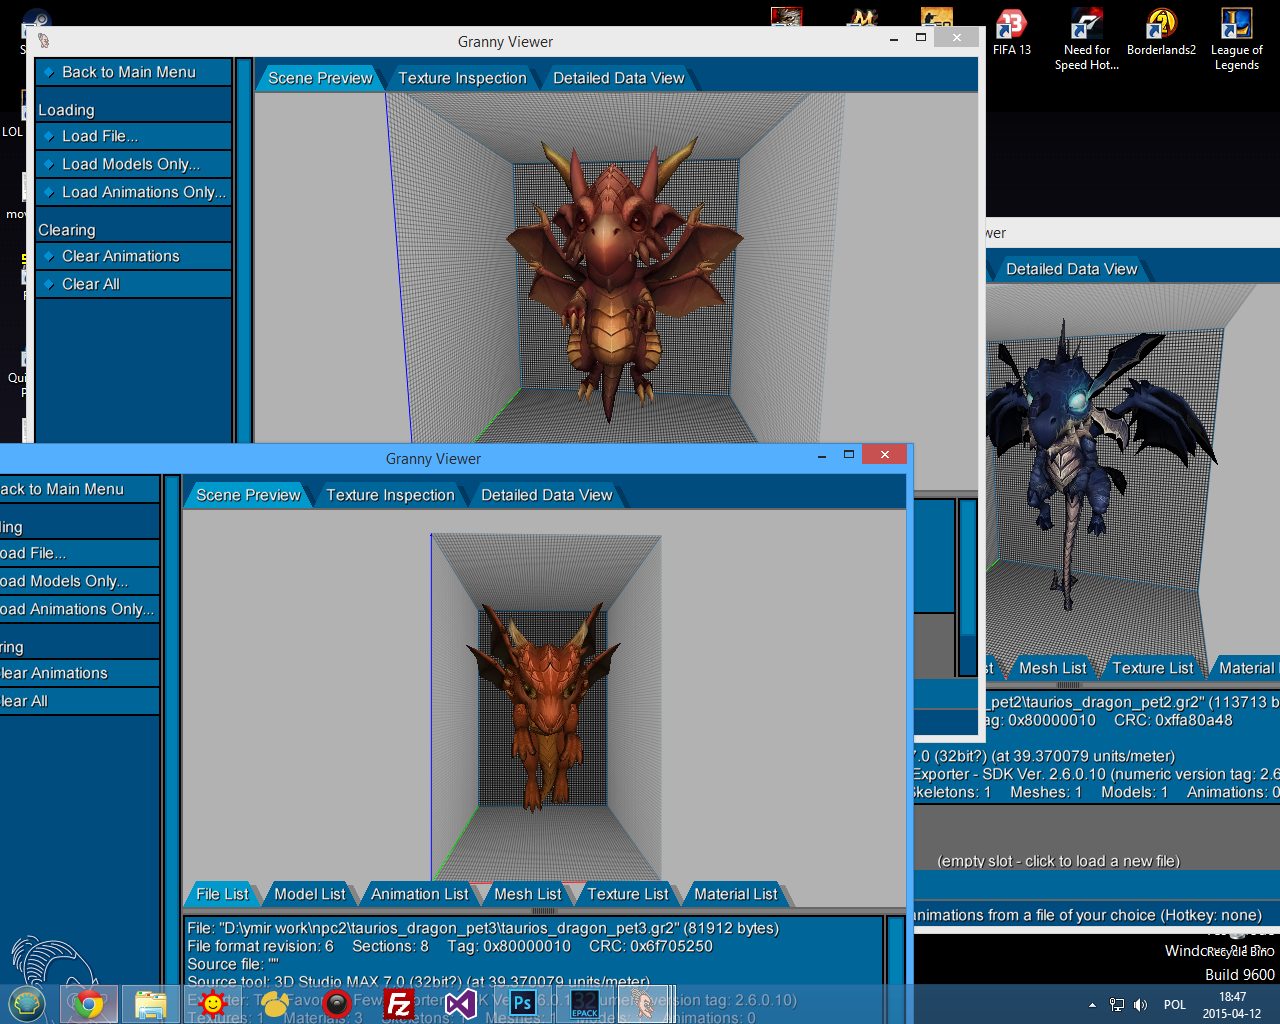Viewport: 1280px width, 1024px height.
Task: Click the Classic Shell start button
Action: click(27, 1004)
